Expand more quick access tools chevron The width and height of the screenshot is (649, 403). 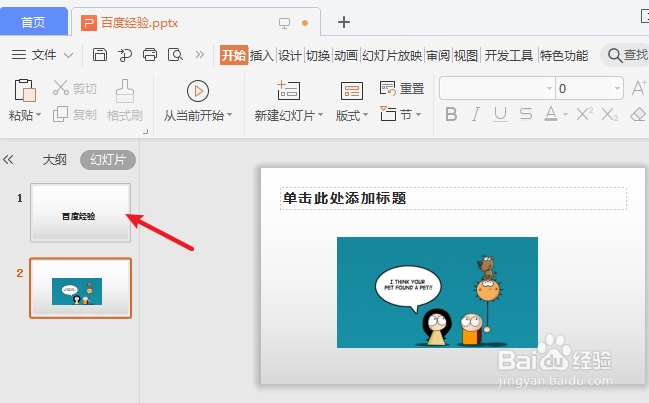[x=200, y=55]
